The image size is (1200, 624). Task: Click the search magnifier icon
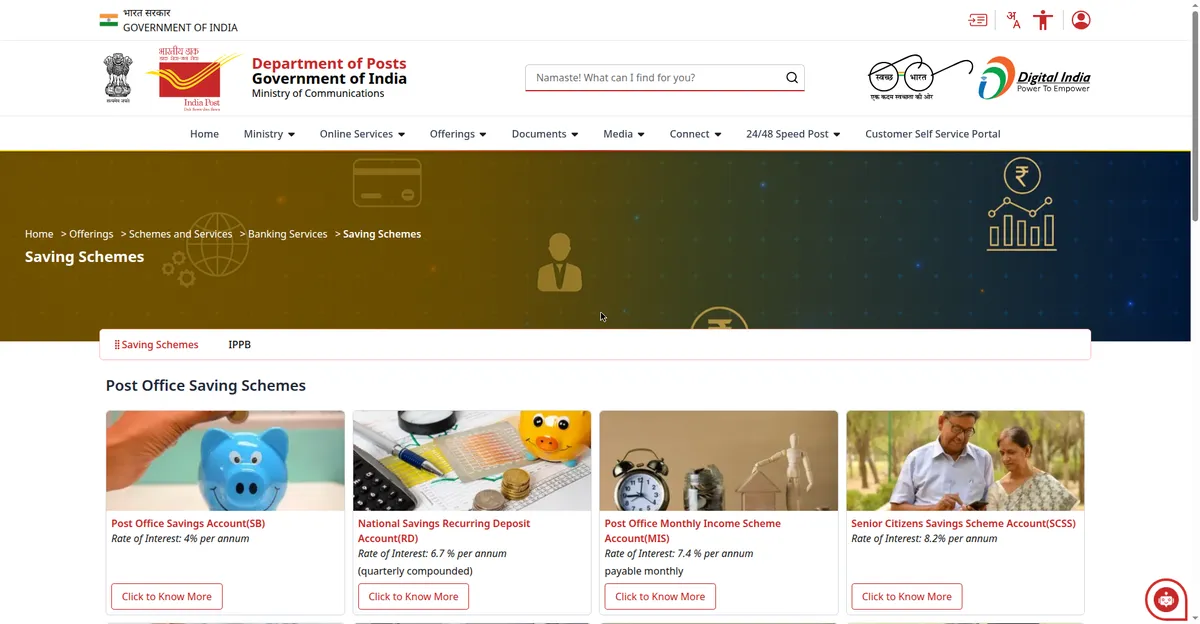(792, 78)
